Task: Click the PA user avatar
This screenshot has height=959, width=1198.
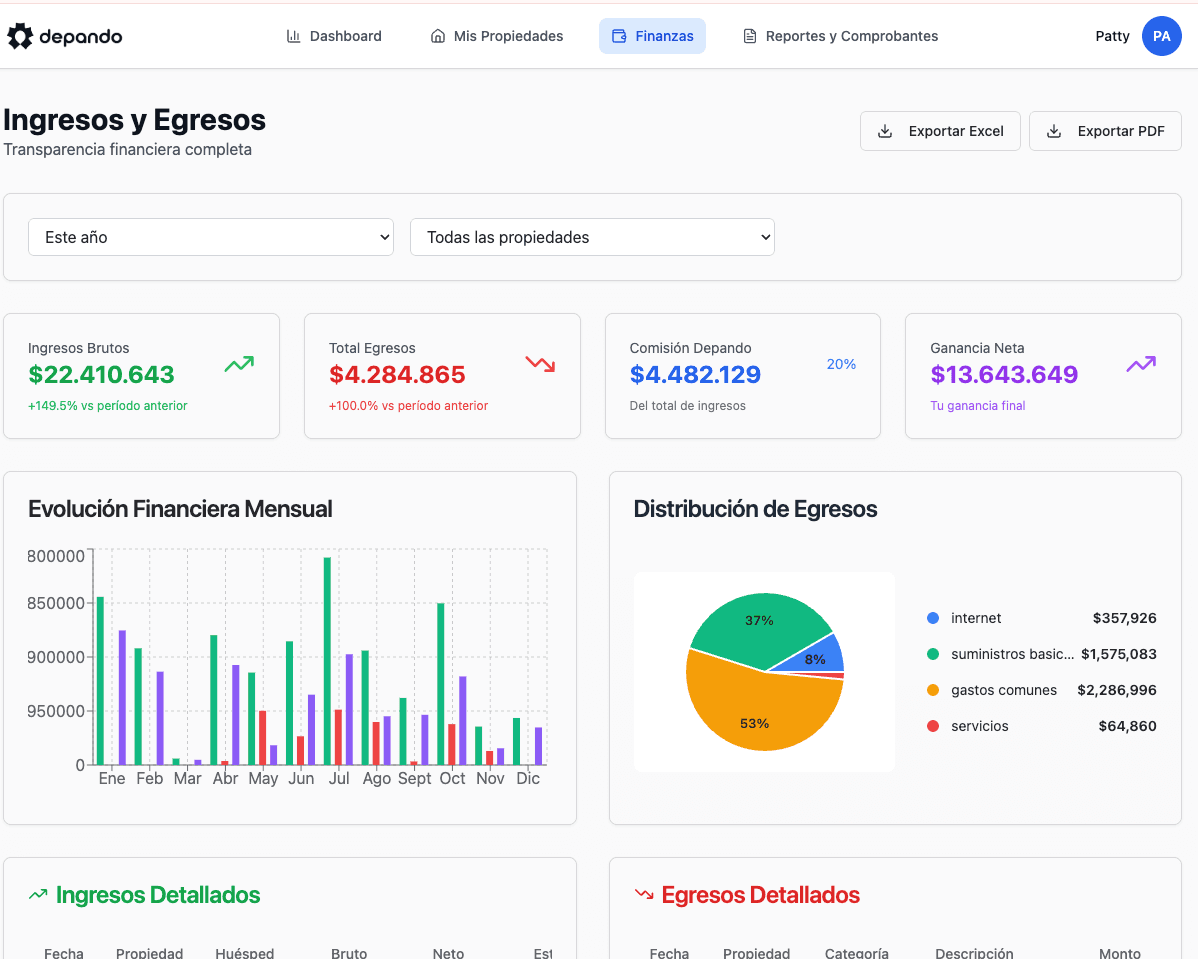Action: (x=1161, y=36)
